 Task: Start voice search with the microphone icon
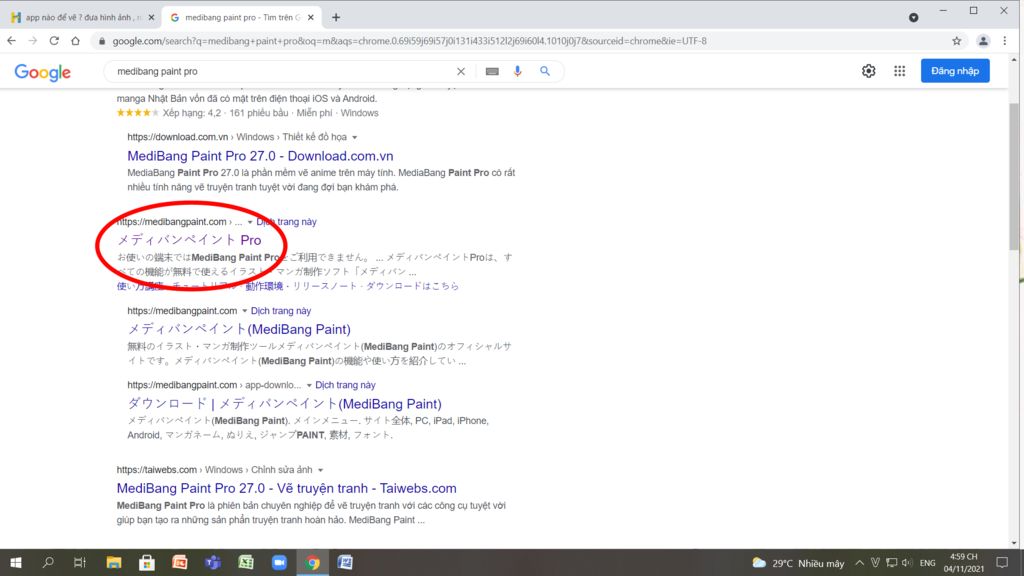[517, 71]
